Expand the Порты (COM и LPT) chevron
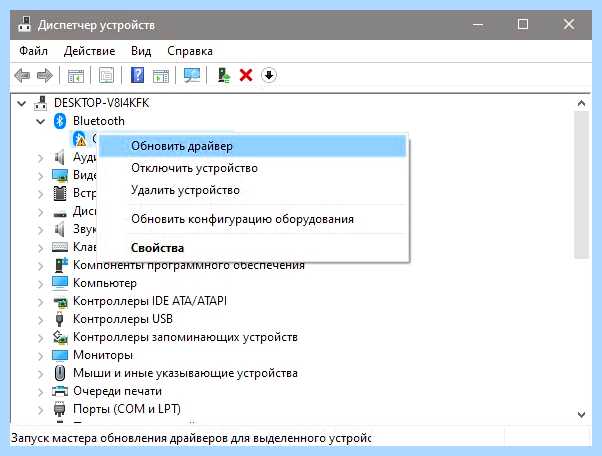The height and width of the screenshot is (456, 602). (x=41, y=410)
